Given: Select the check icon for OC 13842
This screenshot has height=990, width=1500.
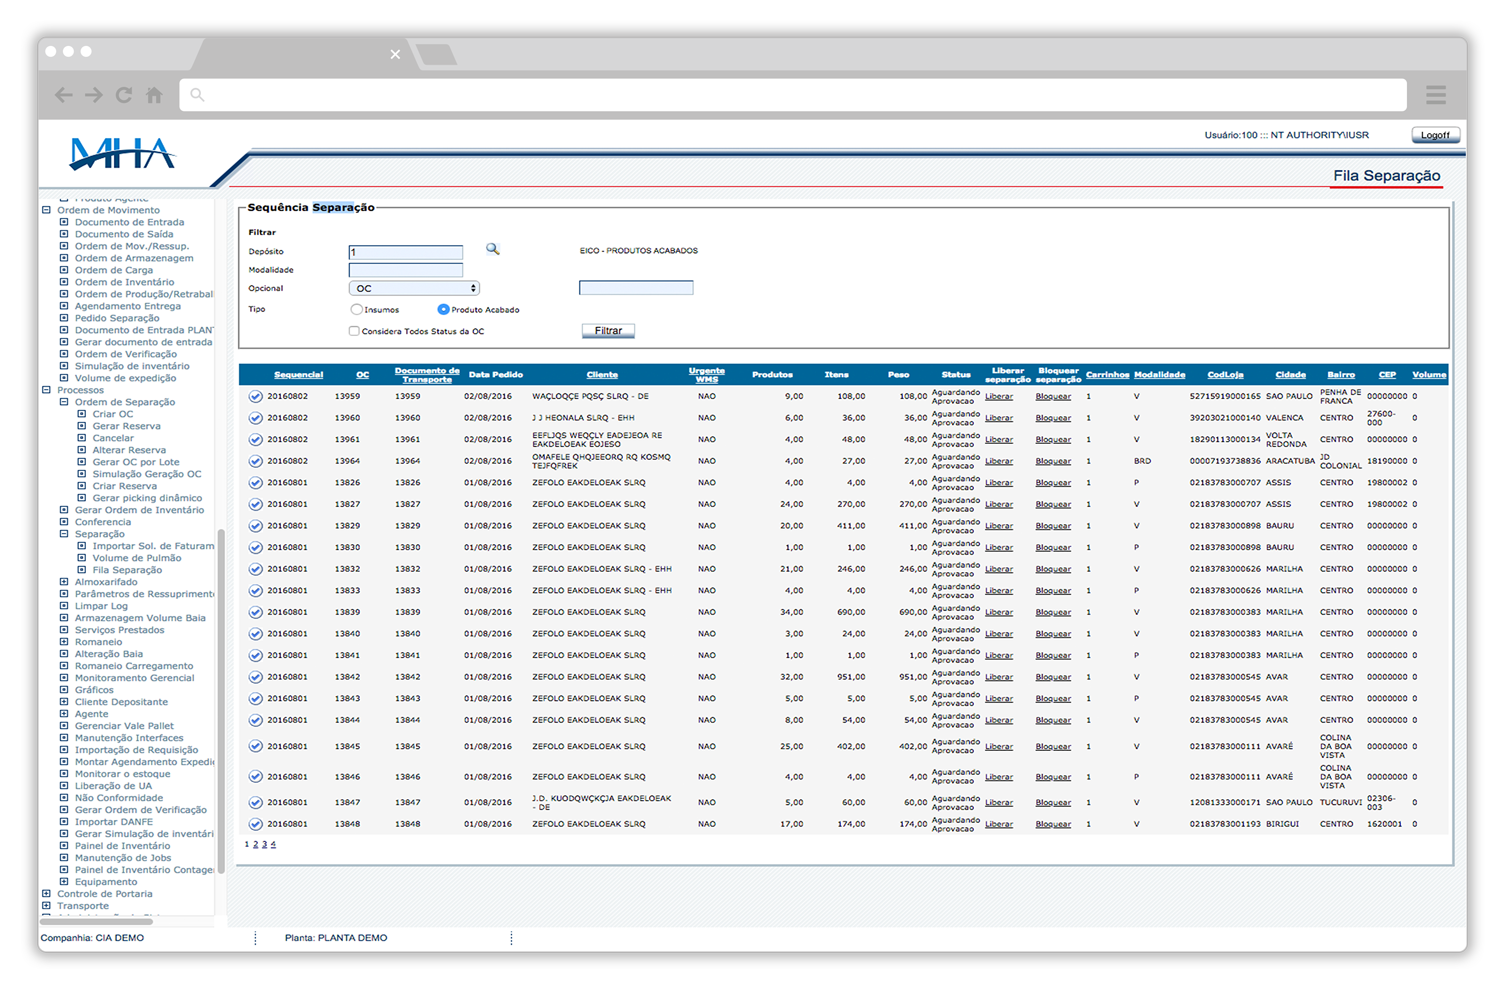Looking at the screenshot, I should tap(256, 678).
